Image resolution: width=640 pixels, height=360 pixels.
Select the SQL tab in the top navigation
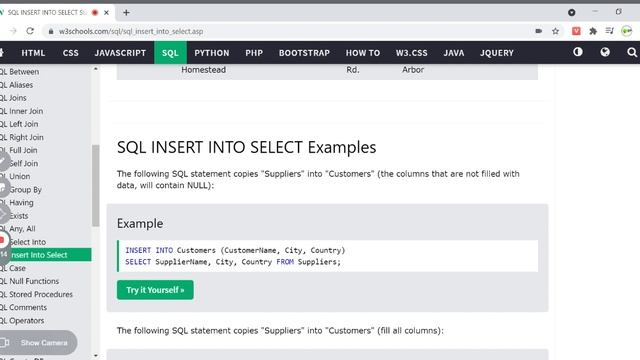(x=170, y=53)
